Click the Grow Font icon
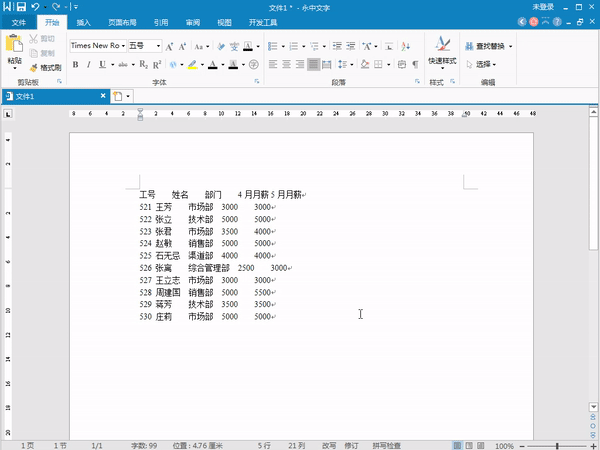The height and width of the screenshot is (450, 600). (169, 46)
